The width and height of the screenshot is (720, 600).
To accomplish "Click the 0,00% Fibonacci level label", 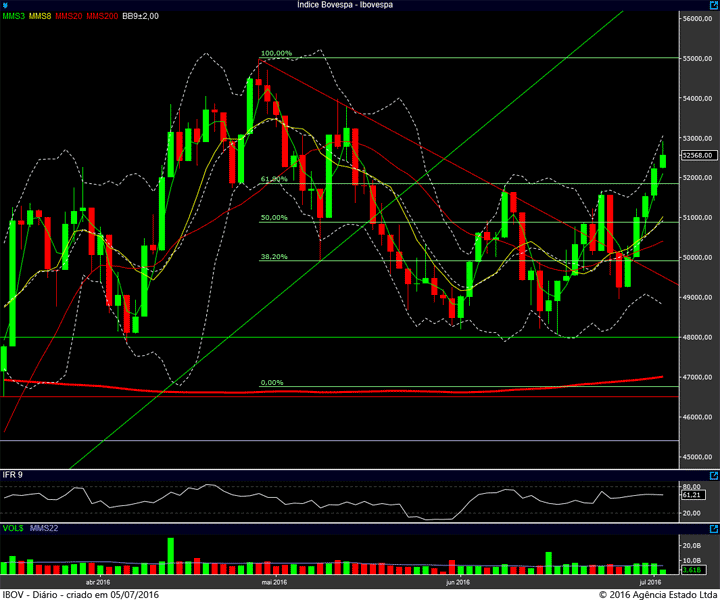I will pos(272,382).
